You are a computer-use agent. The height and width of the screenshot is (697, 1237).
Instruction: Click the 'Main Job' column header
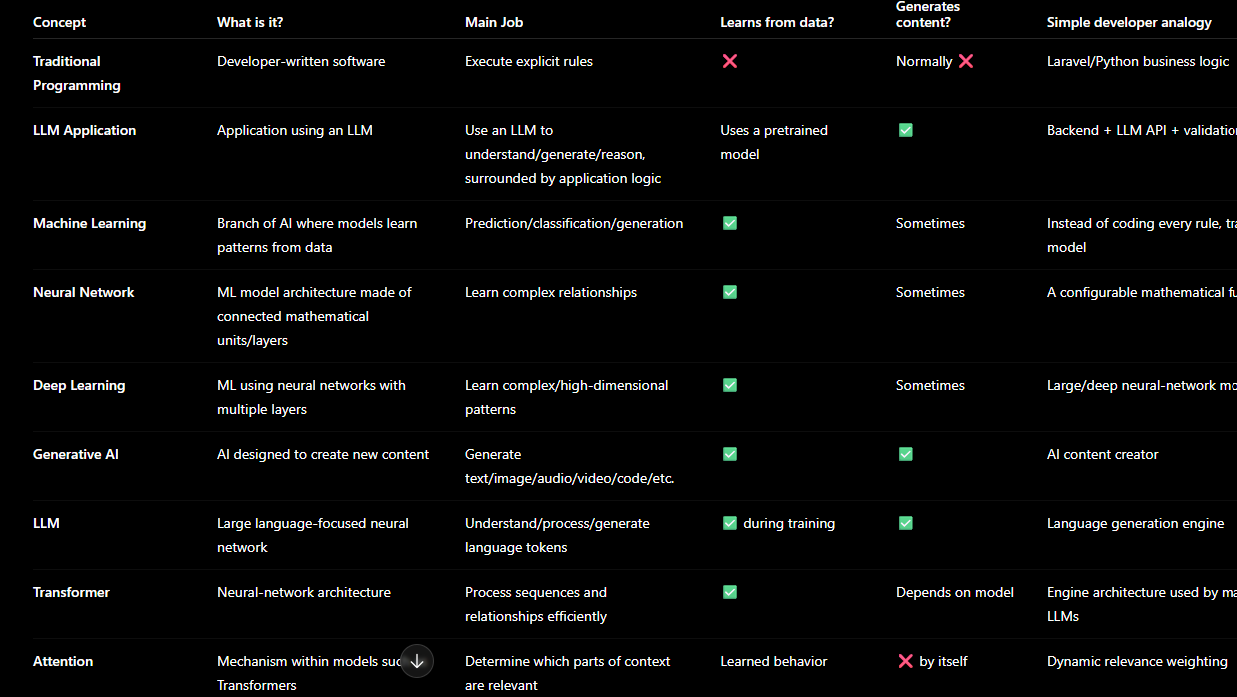click(x=494, y=22)
